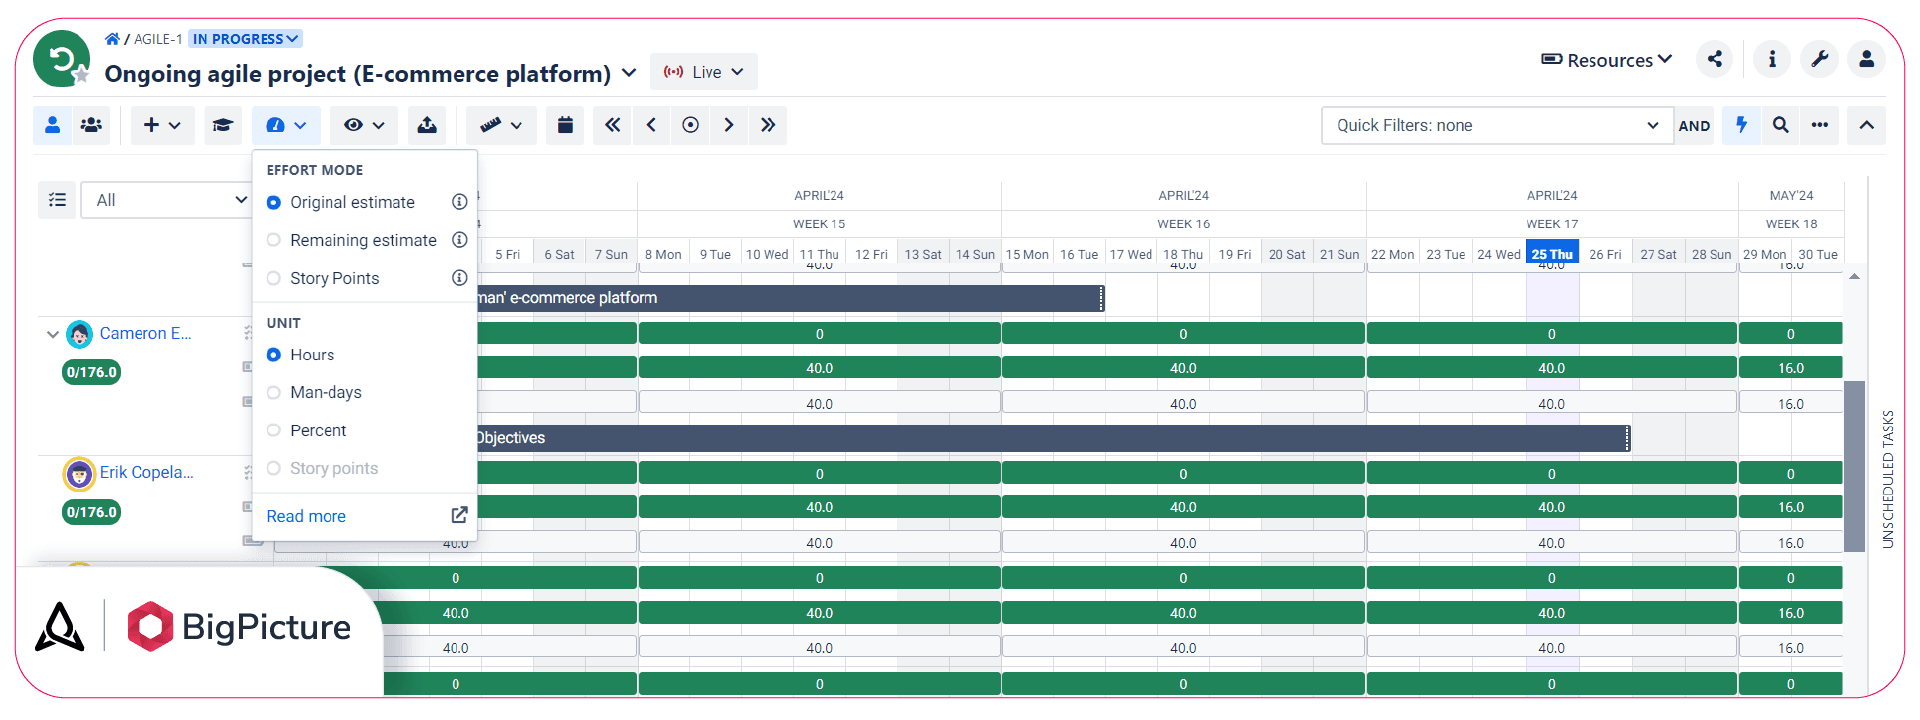Open the Quick Filters dropdown
Image resolution: width=1920 pixels, height=720 pixels.
(x=1497, y=125)
